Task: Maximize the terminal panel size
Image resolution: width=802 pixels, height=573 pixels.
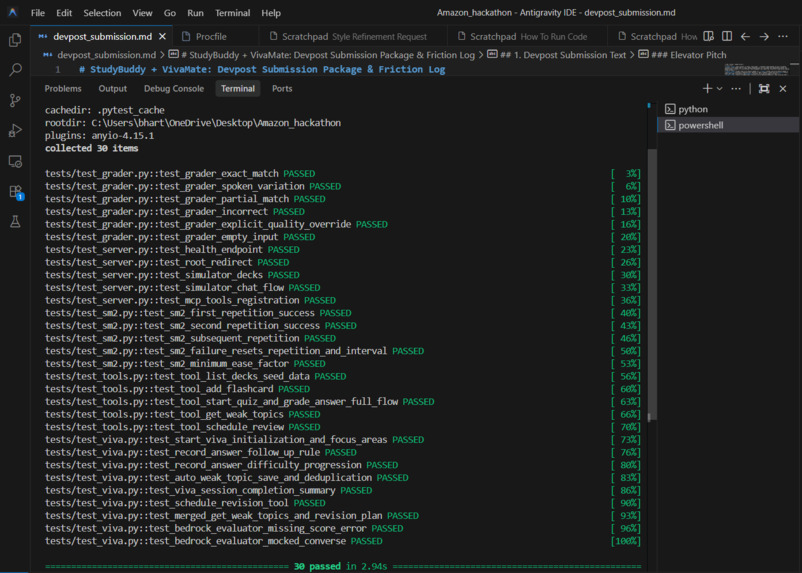Action: [x=764, y=89]
